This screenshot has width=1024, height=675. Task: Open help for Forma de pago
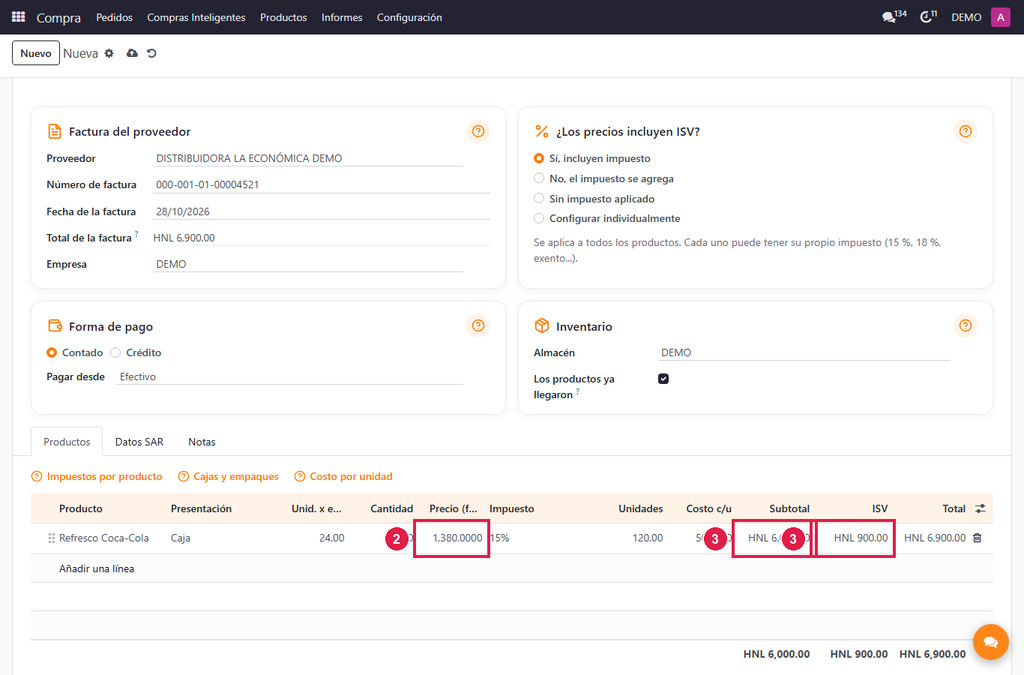point(478,326)
